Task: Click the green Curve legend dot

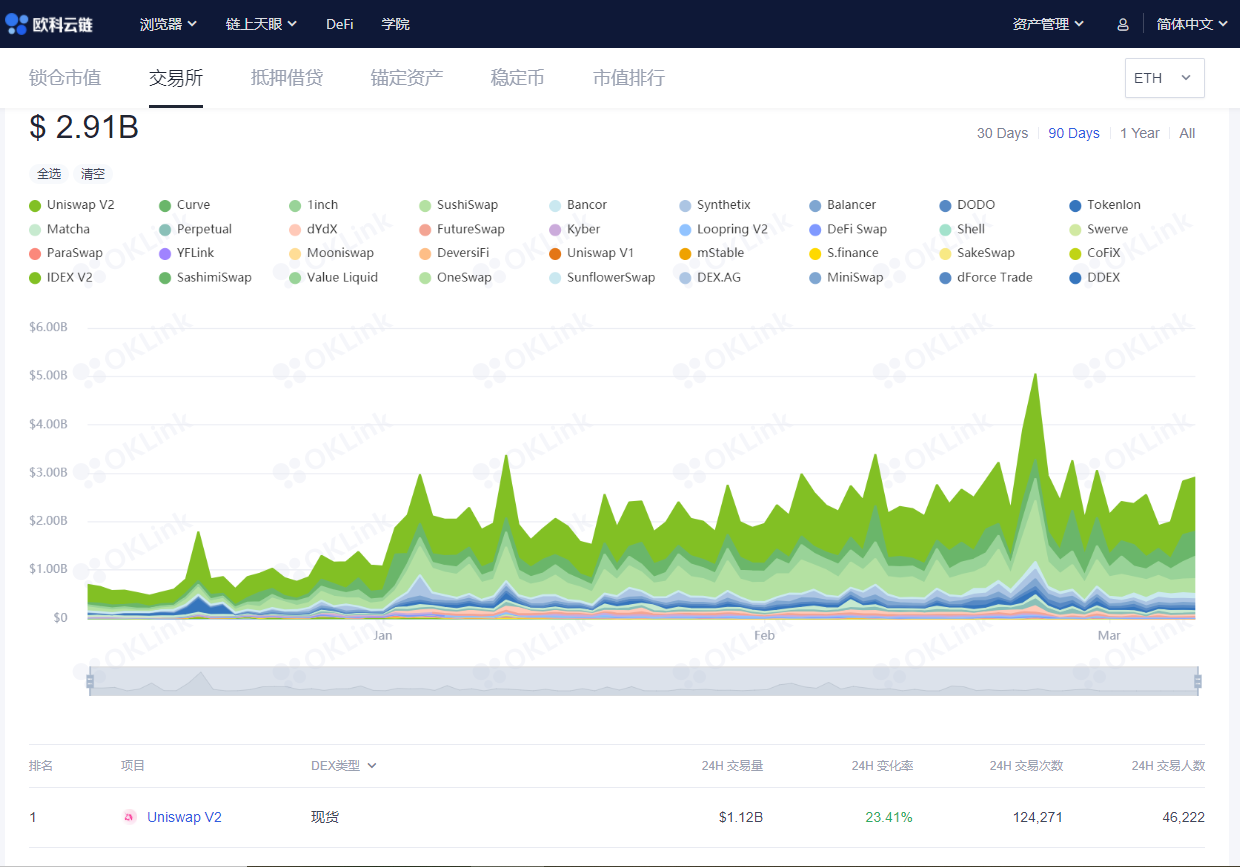Action: click(x=165, y=205)
